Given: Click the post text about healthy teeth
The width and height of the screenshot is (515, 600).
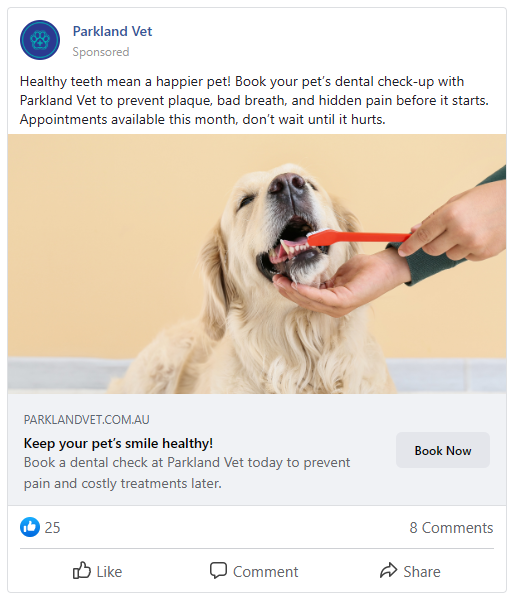Looking at the screenshot, I should pos(254,100).
